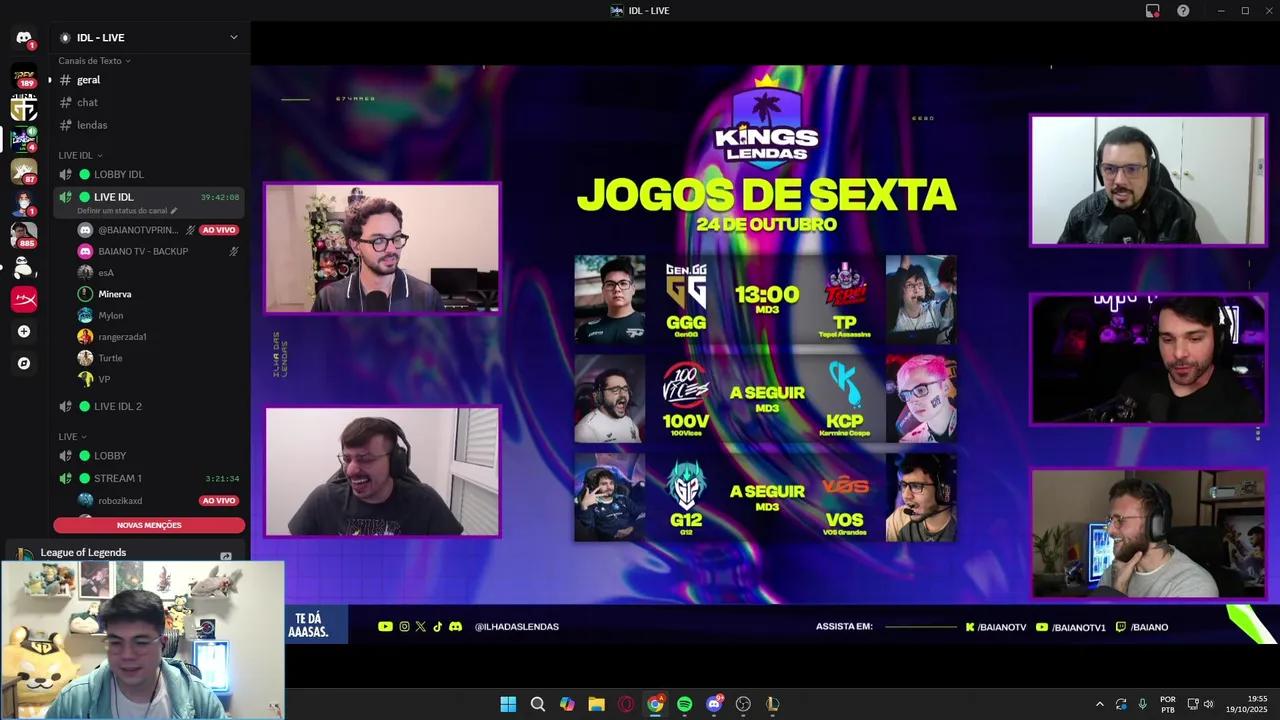
Task: Open taskbar Search
Action: point(537,704)
